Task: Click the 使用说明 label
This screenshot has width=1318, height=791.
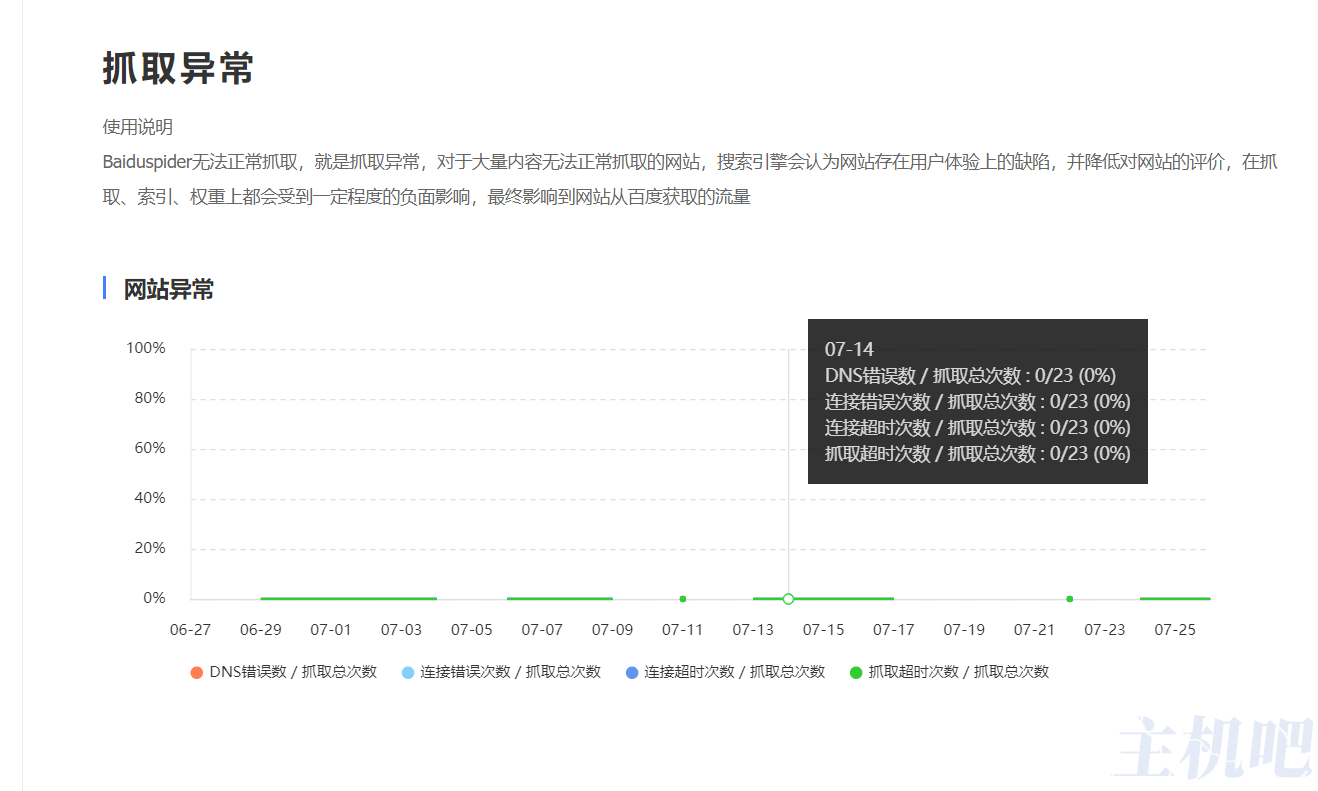Action: 138,127
